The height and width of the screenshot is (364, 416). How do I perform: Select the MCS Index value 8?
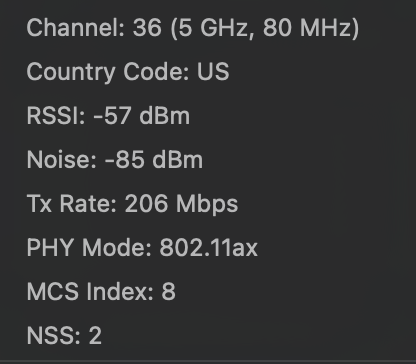(169, 292)
